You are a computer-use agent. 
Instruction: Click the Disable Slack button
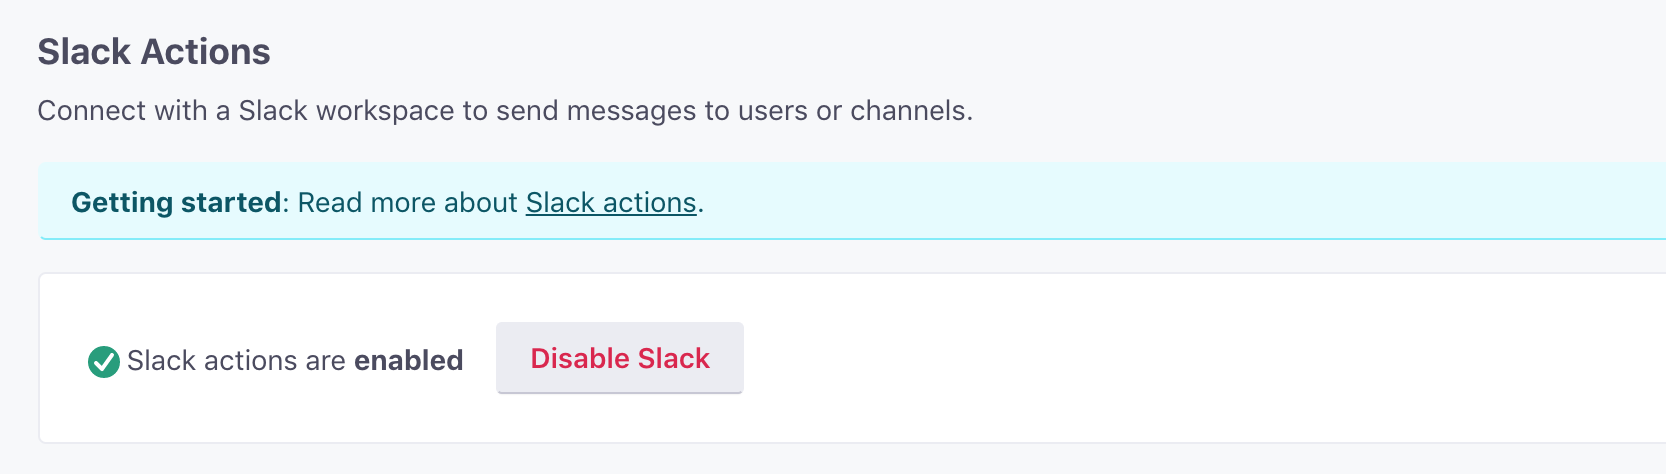619,358
